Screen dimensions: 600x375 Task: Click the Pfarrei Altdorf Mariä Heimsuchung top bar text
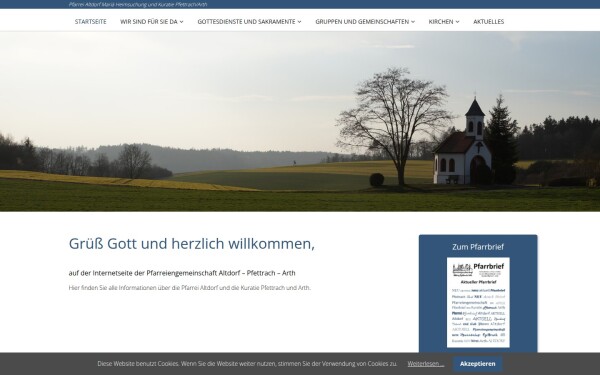click(138, 5)
